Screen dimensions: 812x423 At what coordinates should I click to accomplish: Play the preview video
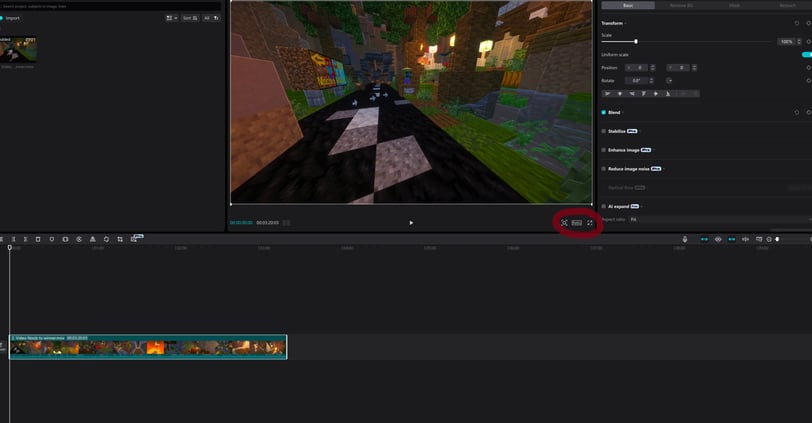pyautogui.click(x=411, y=223)
